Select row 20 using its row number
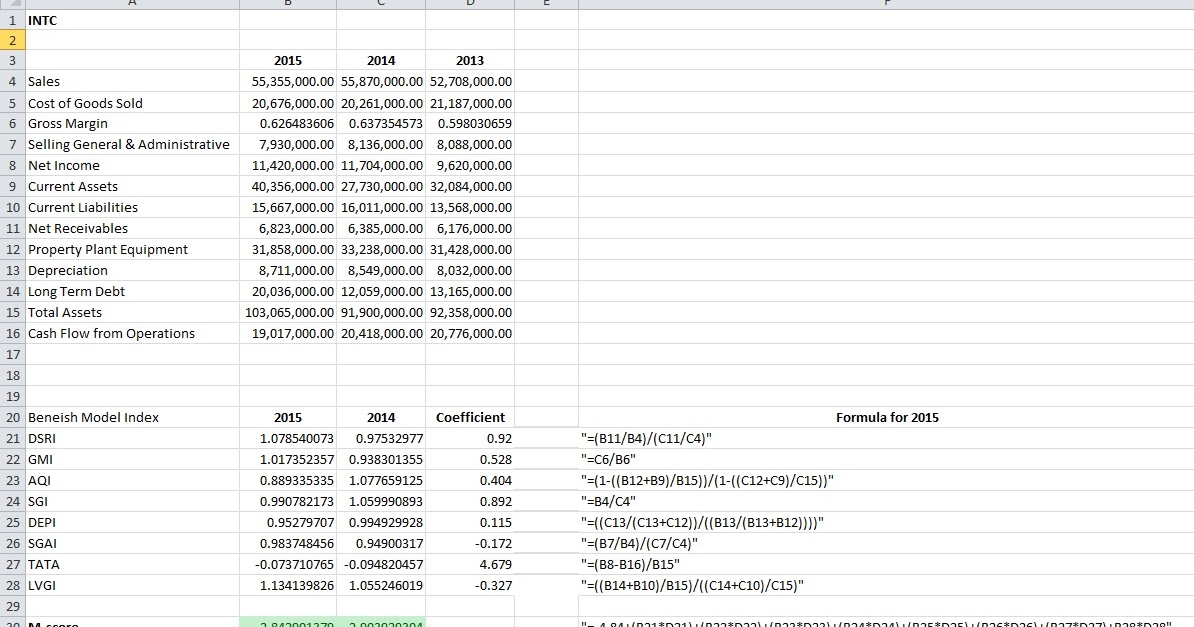 11,417
